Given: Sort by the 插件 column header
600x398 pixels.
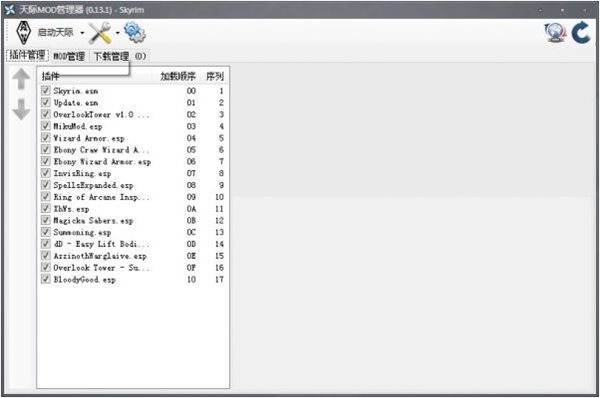Looking at the screenshot, I should click(50, 77).
